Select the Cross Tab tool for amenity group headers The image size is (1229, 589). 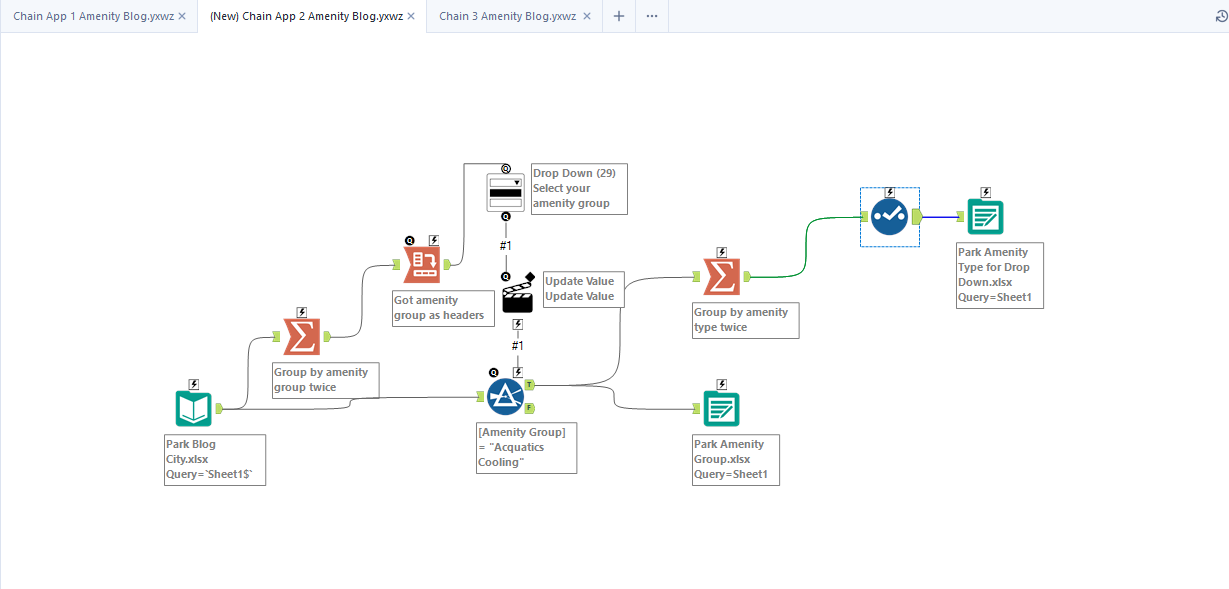click(422, 264)
